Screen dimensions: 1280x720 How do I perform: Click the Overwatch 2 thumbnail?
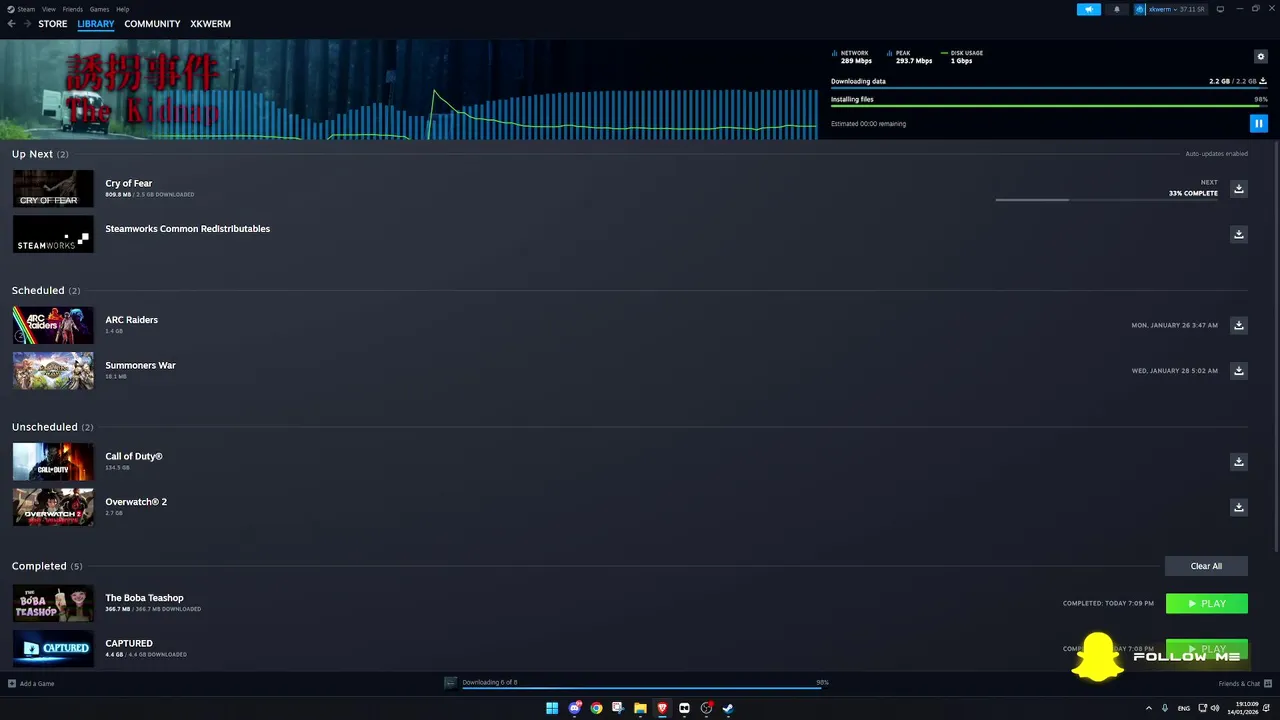pyautogui.click(x=53, y=507)
